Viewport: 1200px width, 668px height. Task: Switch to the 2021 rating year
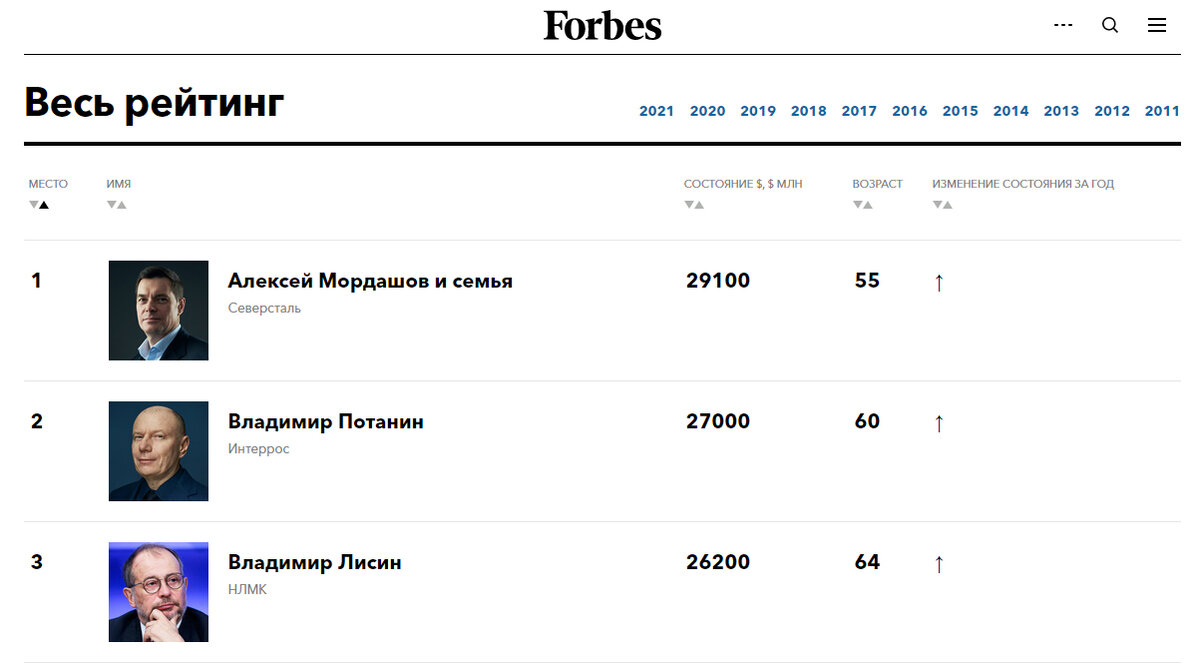(657, 111)
